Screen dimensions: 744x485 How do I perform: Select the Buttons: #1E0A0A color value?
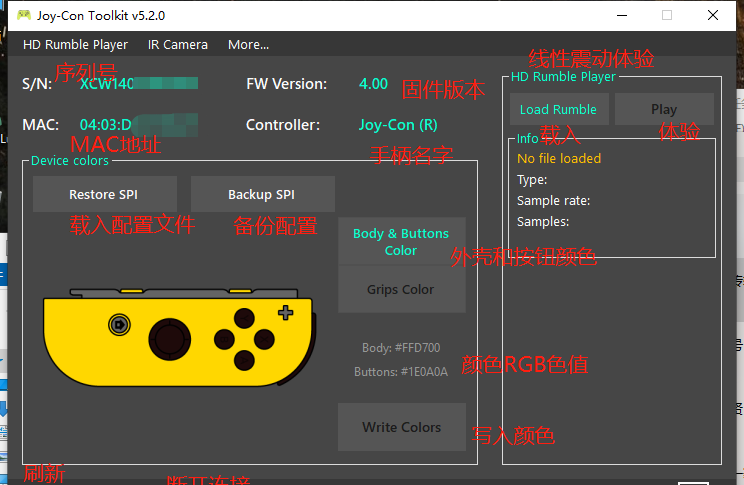click(401, 372)
